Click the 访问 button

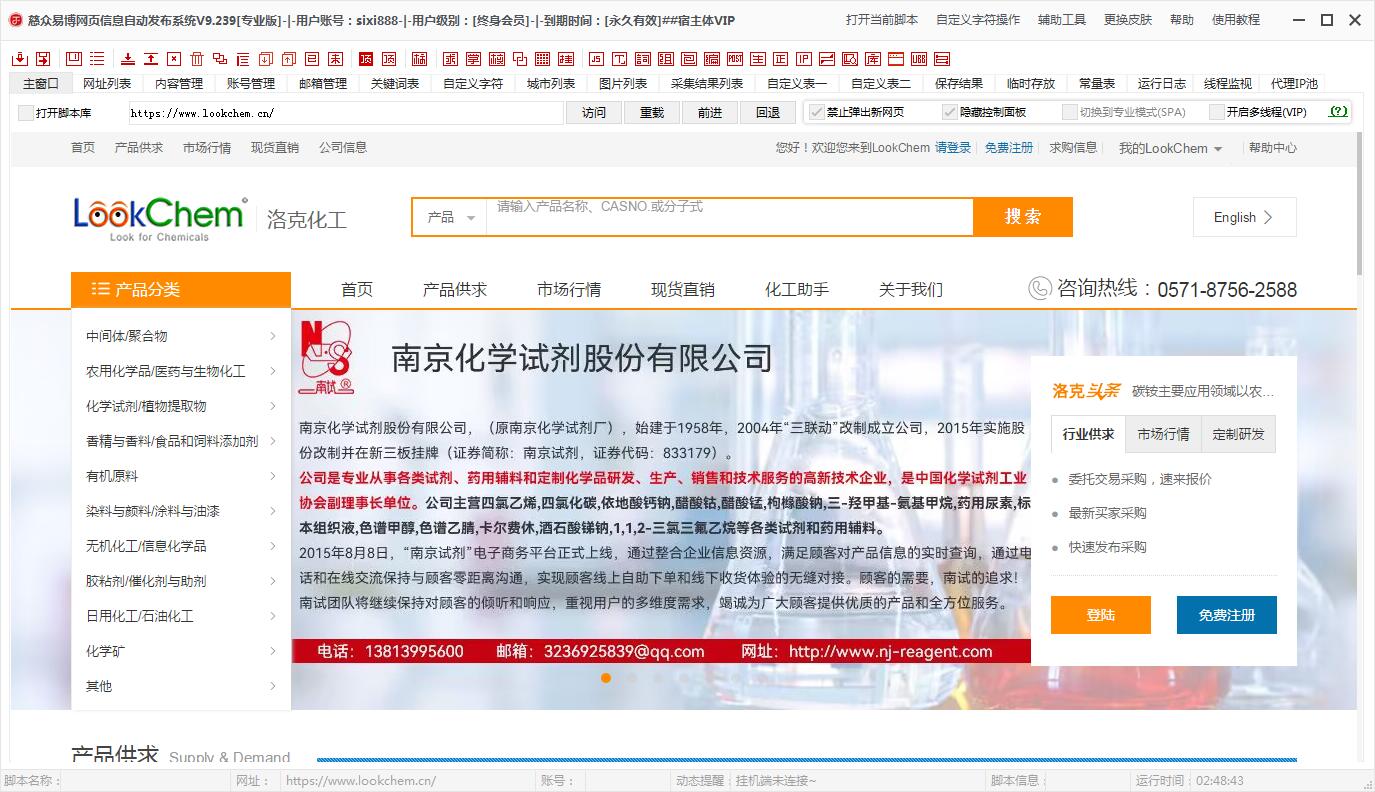(594, 113)
